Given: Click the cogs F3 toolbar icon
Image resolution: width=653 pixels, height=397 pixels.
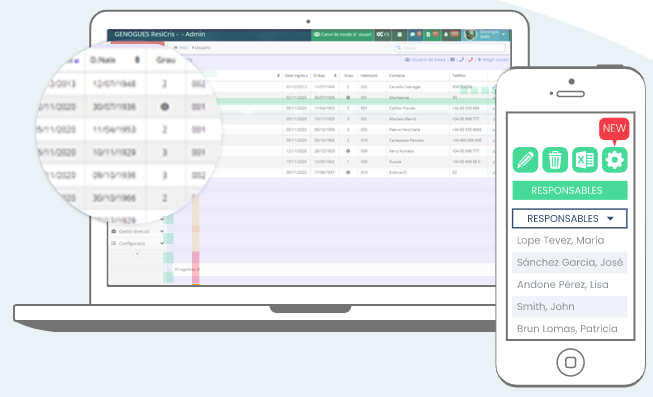Looking at the screenshot, I should [x=383, y=35].
